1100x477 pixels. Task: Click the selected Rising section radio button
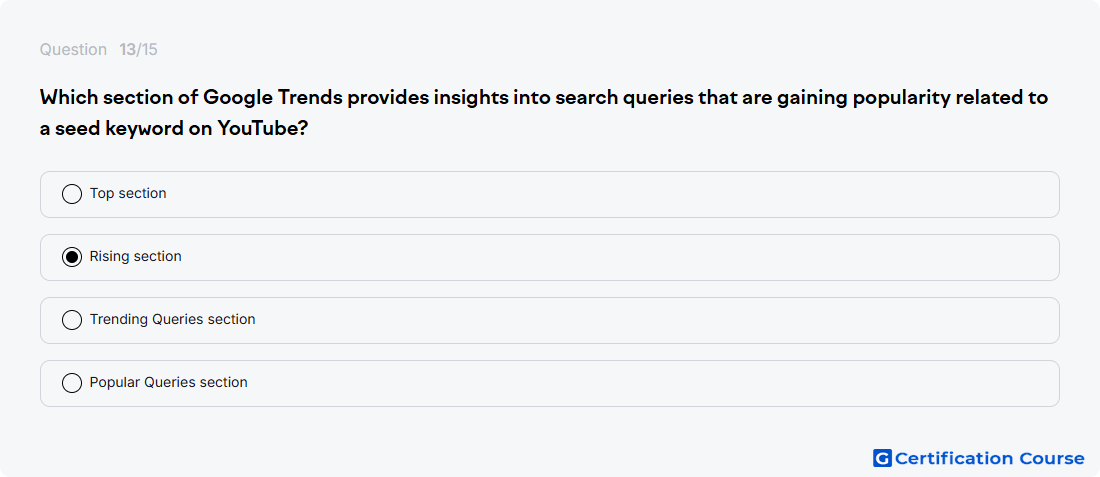tap(72, 257)
